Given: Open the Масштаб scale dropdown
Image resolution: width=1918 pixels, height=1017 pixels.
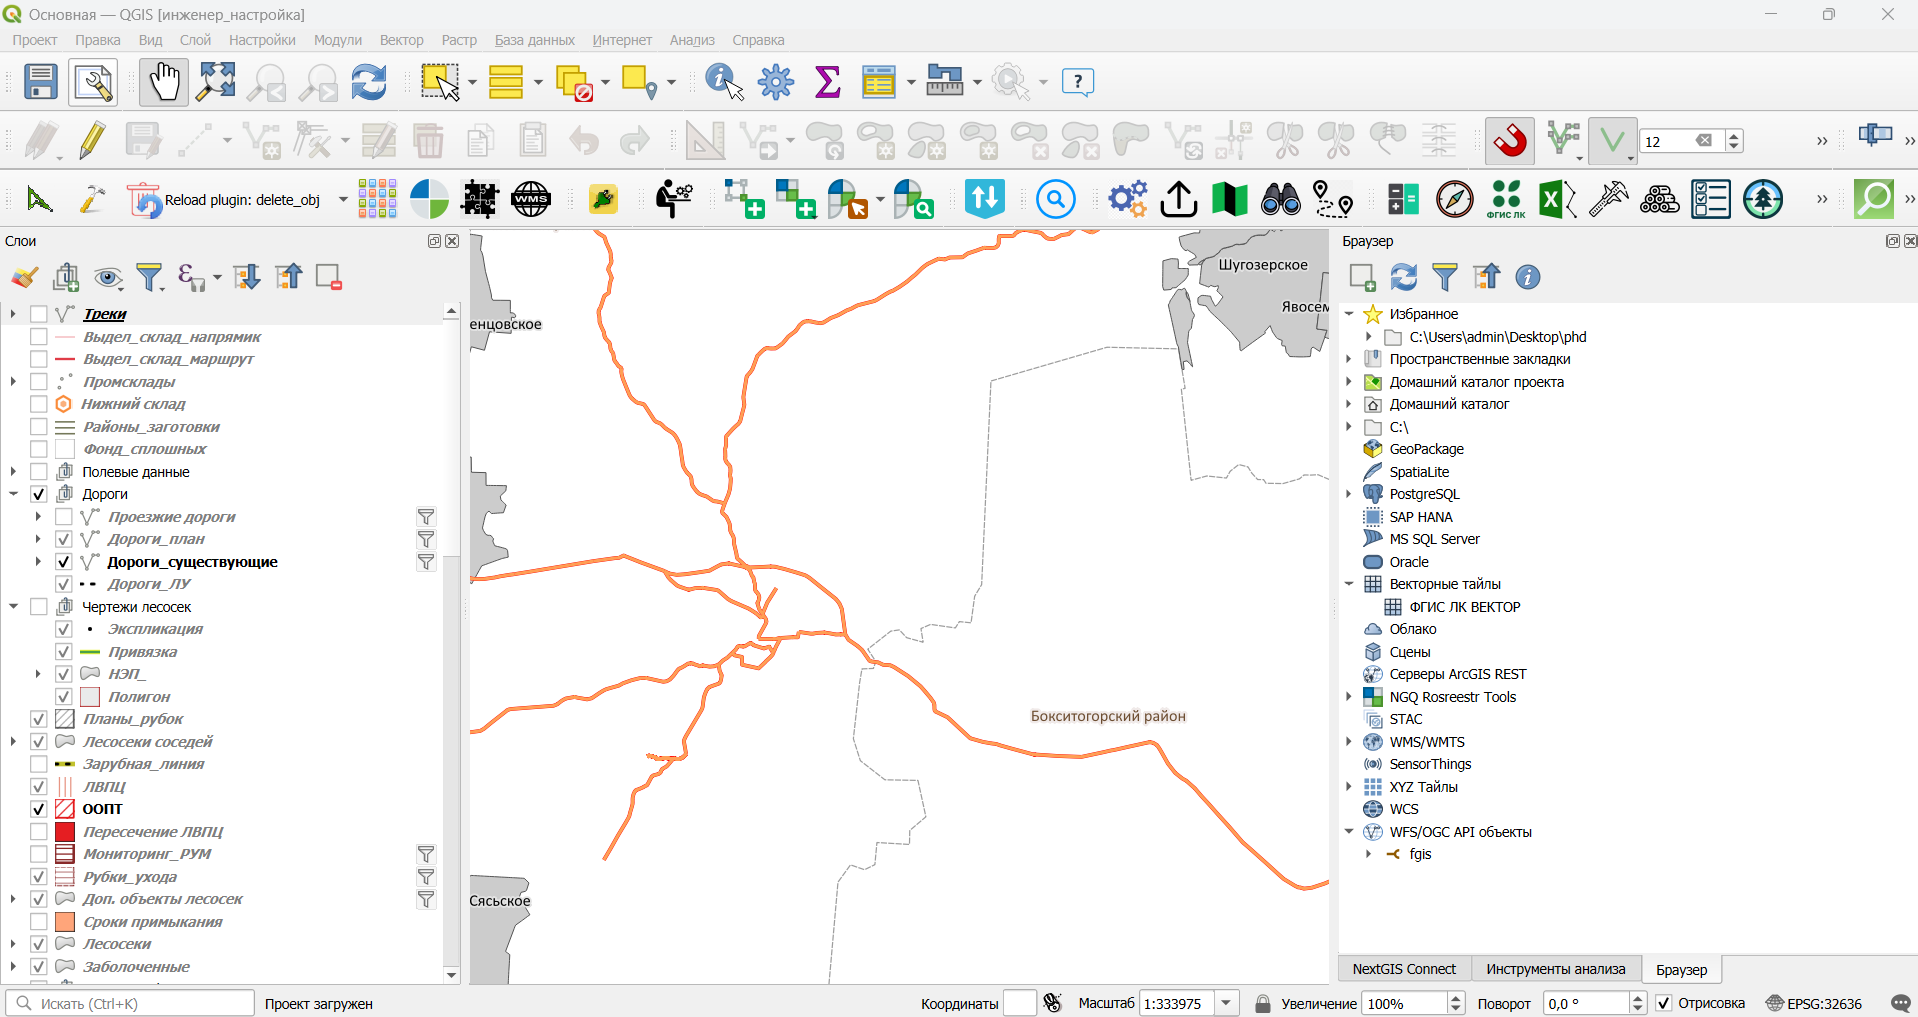Looking at the screenshot, I should [1227, 1003].
